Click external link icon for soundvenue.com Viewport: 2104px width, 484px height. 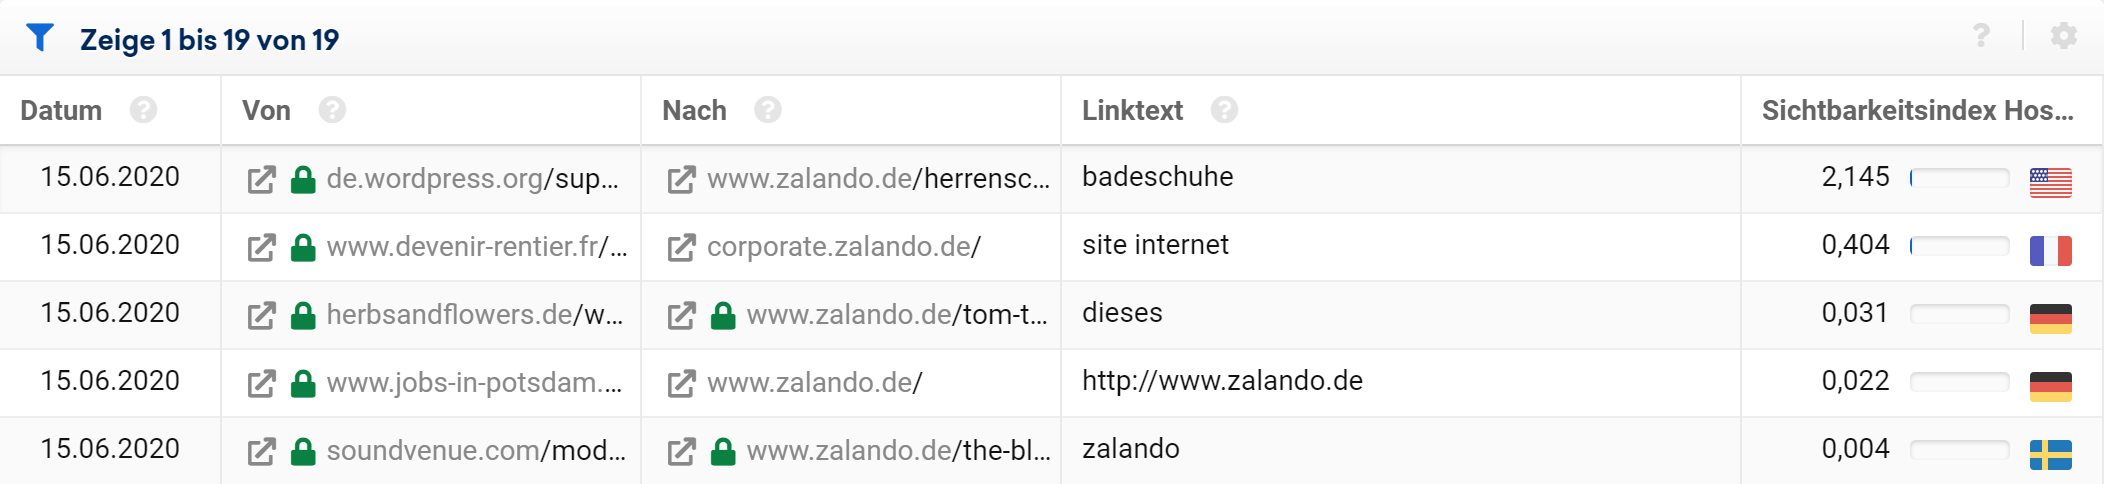tap(261, 452)
